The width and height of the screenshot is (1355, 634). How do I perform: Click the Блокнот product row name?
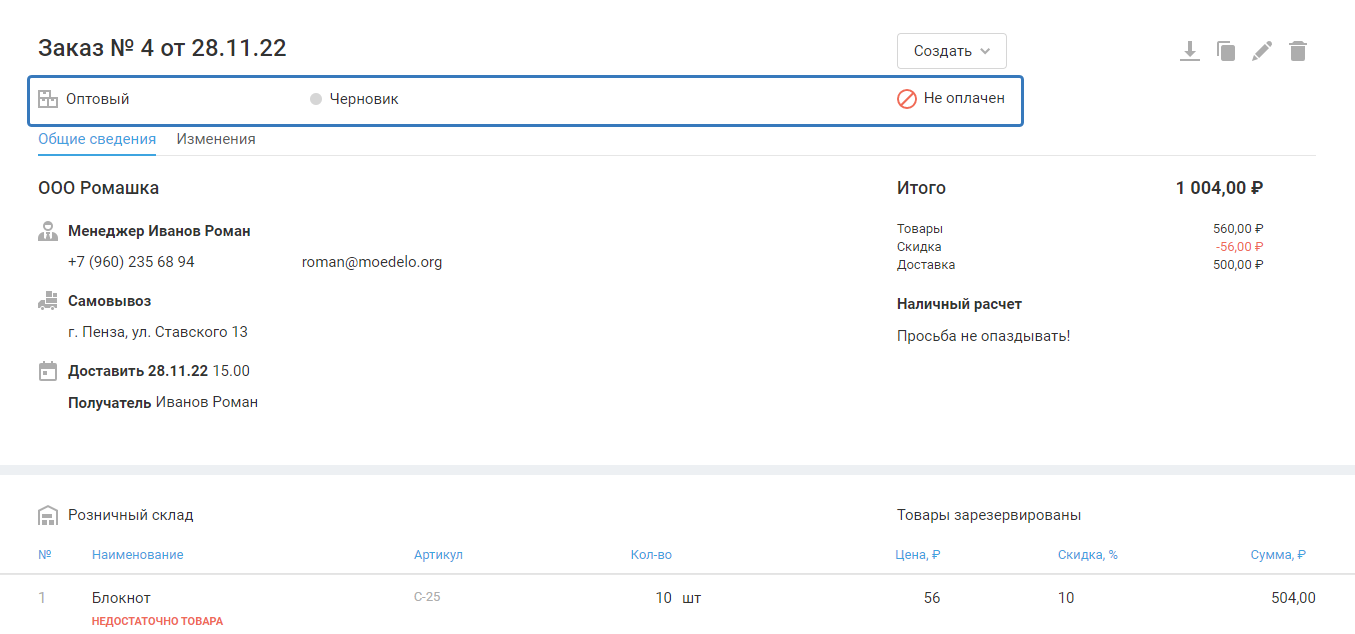click(x=121, y=598)
